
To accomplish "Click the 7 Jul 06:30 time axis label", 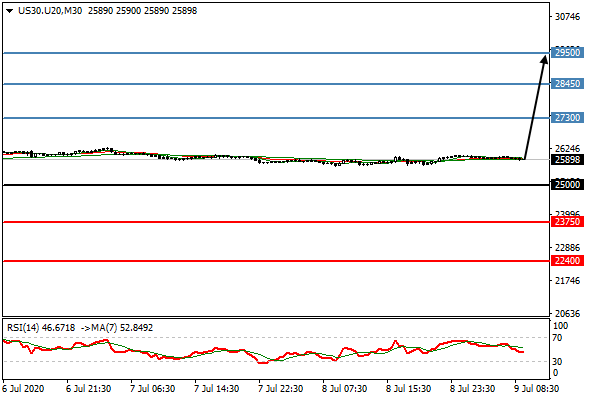I will [152, 389].
